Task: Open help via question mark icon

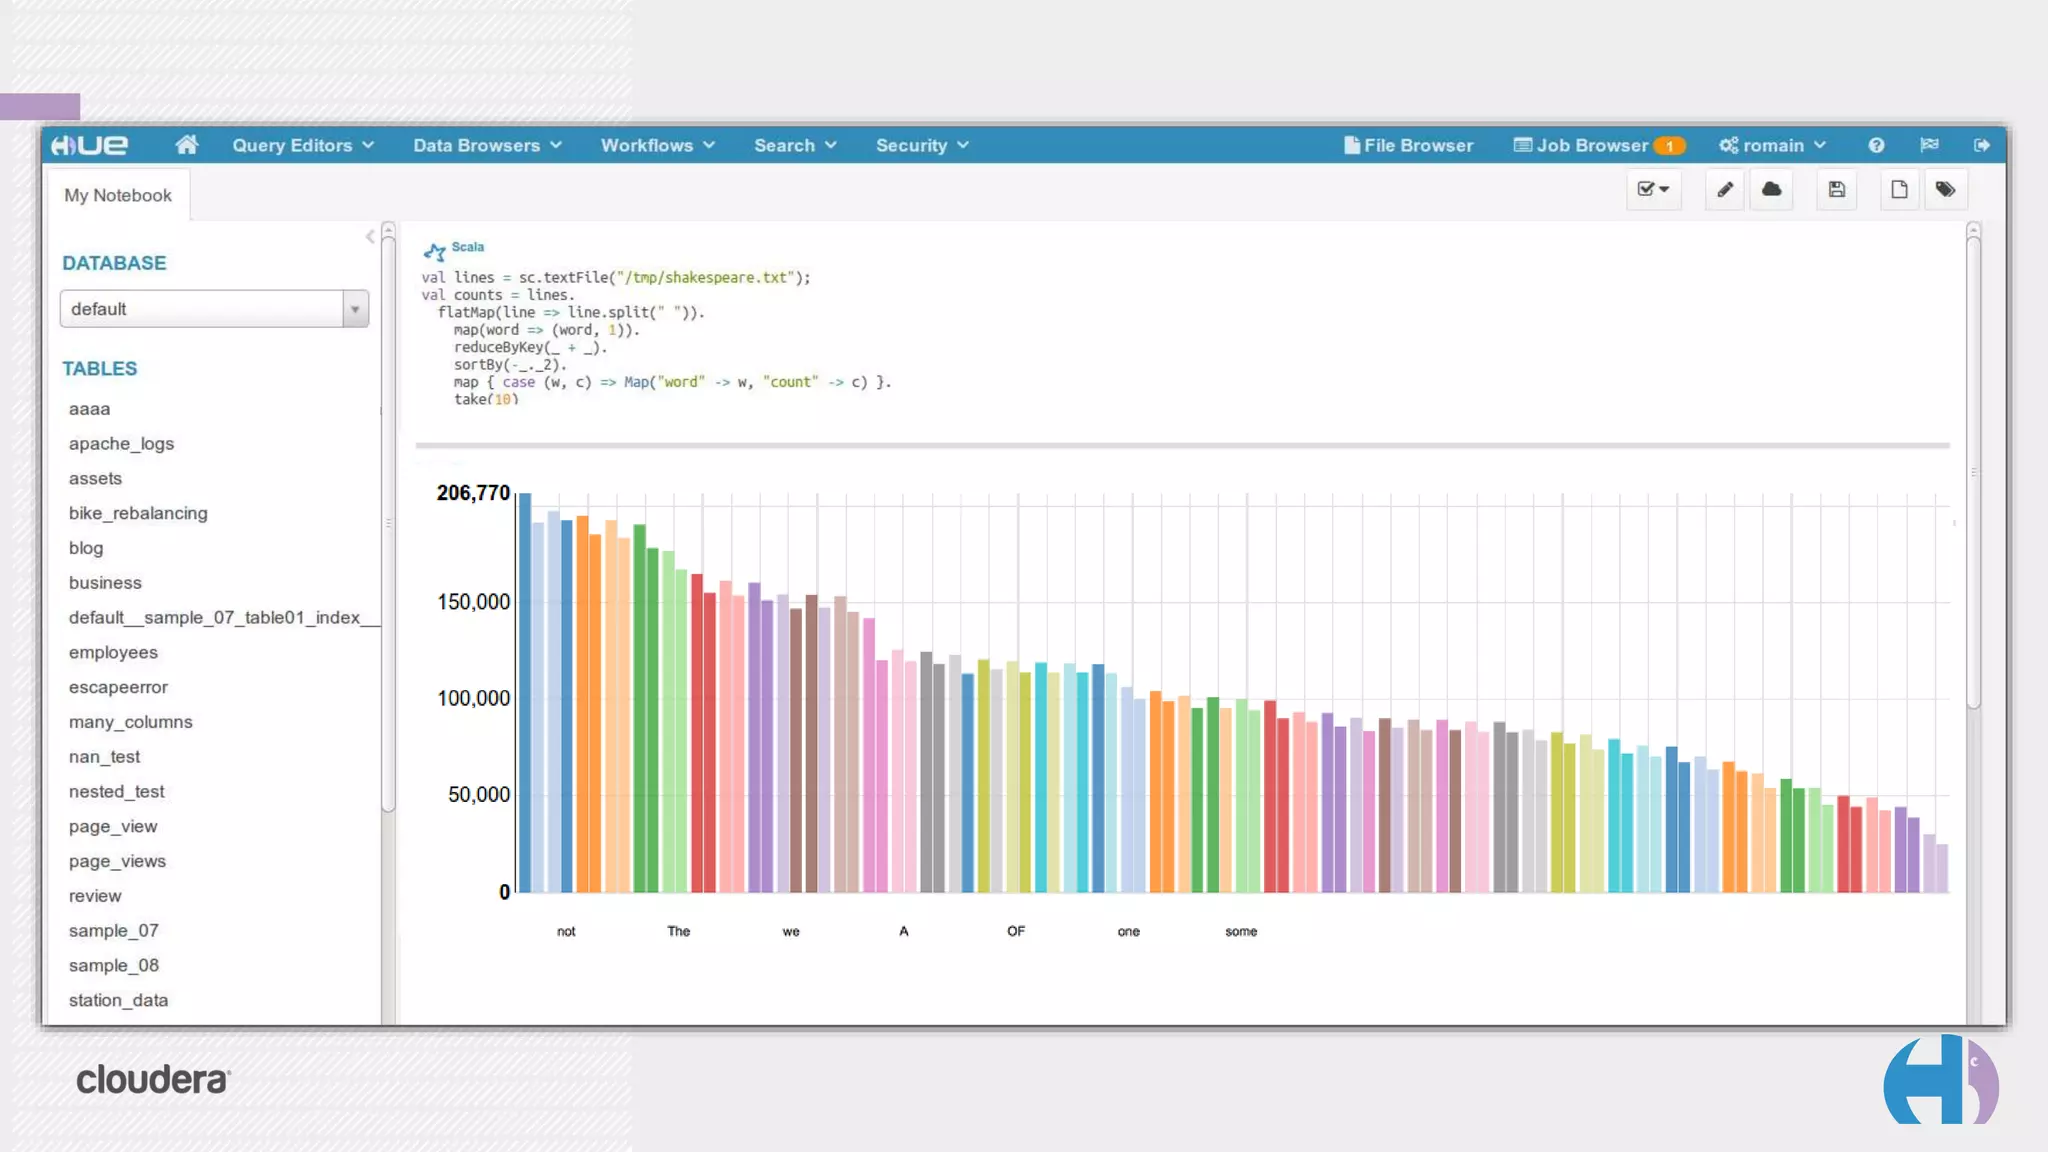Action: click(x=1876, y=146)
